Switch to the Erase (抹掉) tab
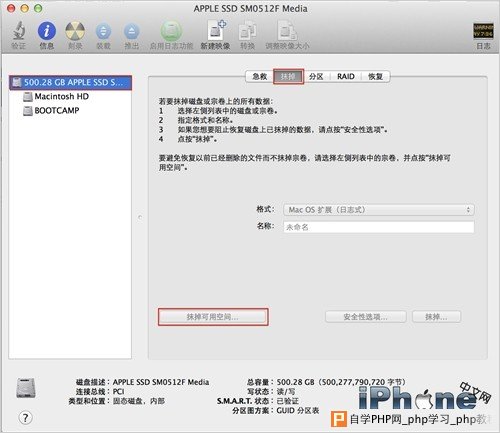Screen dimensions: 500x433 [x=288, y=77]
